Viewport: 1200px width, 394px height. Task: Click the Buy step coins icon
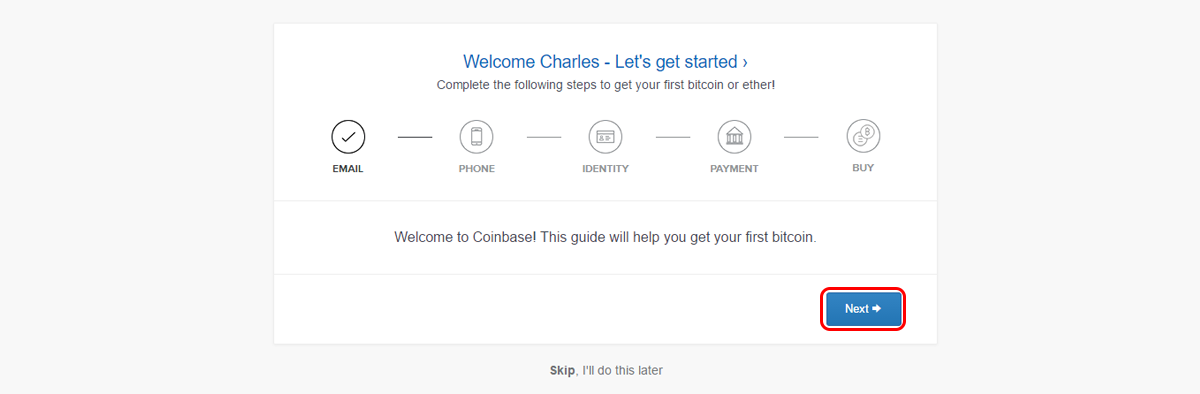(x=863, y=136)
